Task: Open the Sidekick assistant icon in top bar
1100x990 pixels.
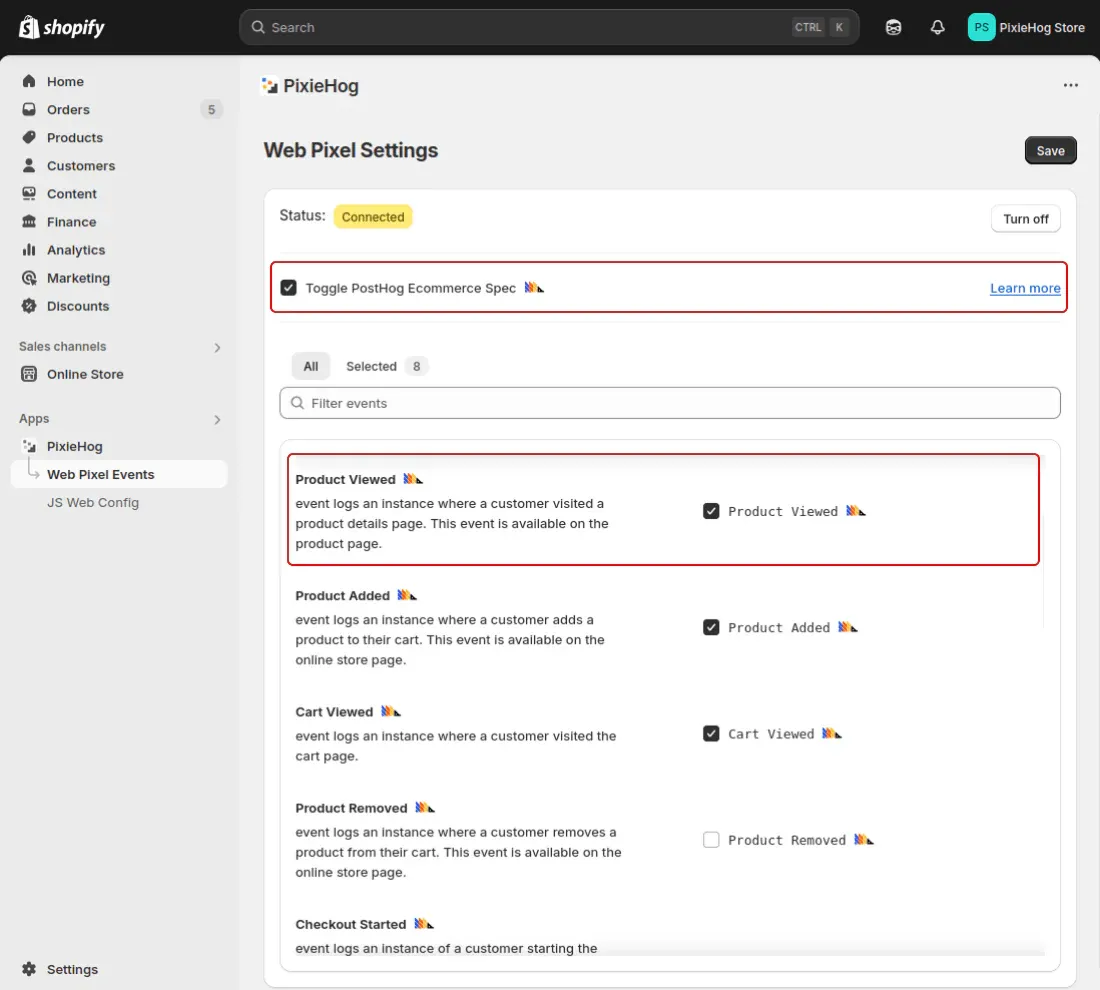Action: click(x=893, y=27)
